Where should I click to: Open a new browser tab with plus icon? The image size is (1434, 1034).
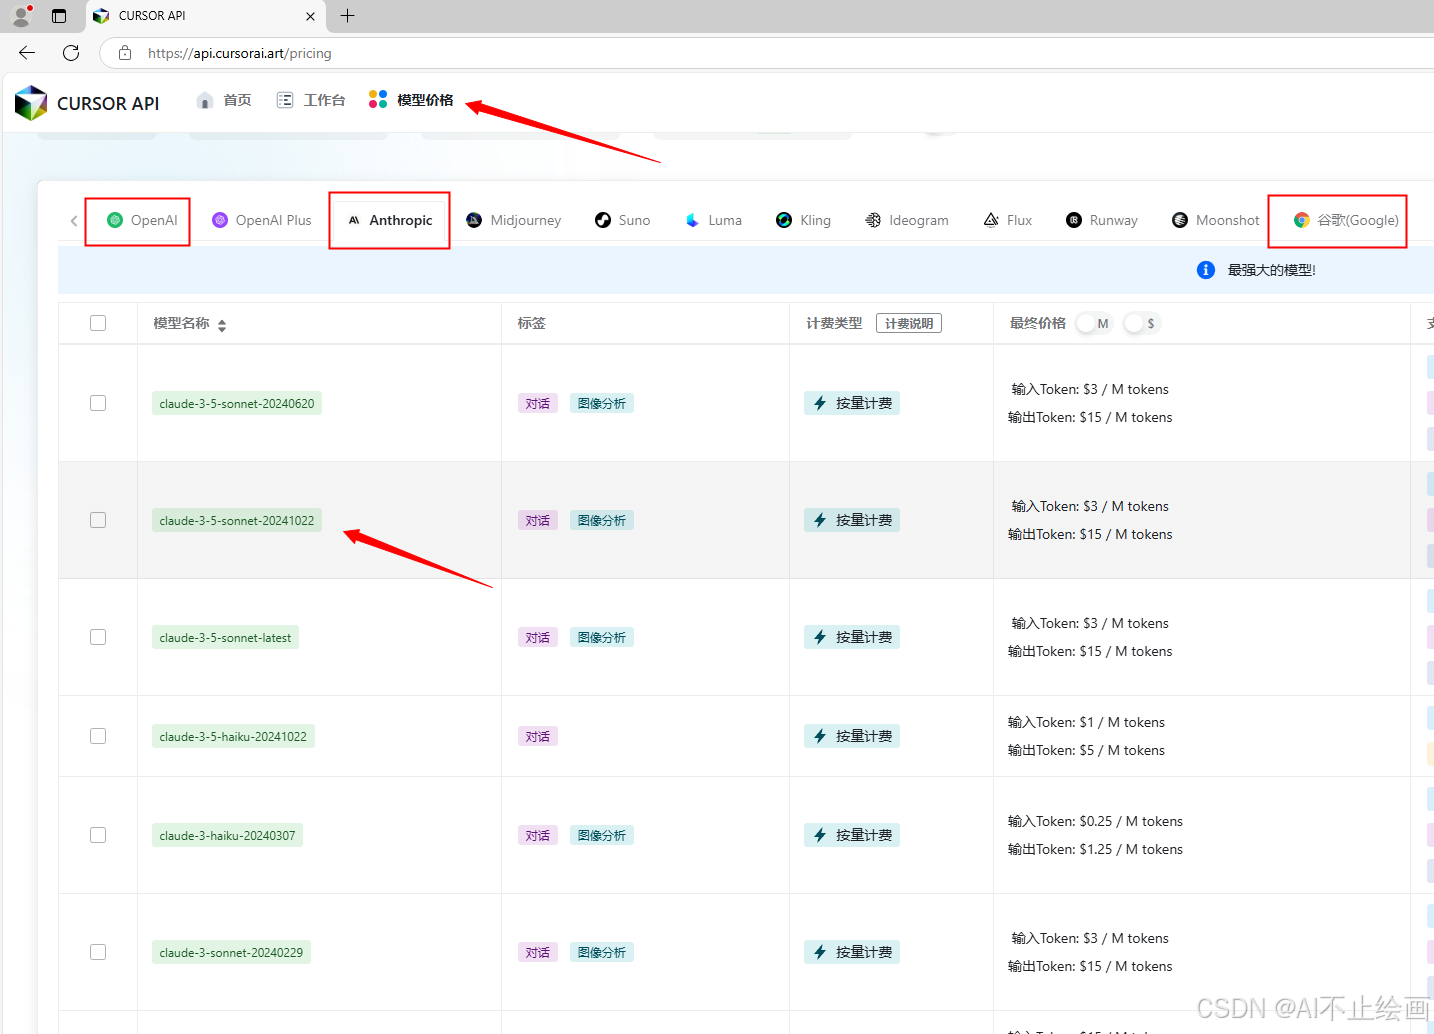point(348,15)
